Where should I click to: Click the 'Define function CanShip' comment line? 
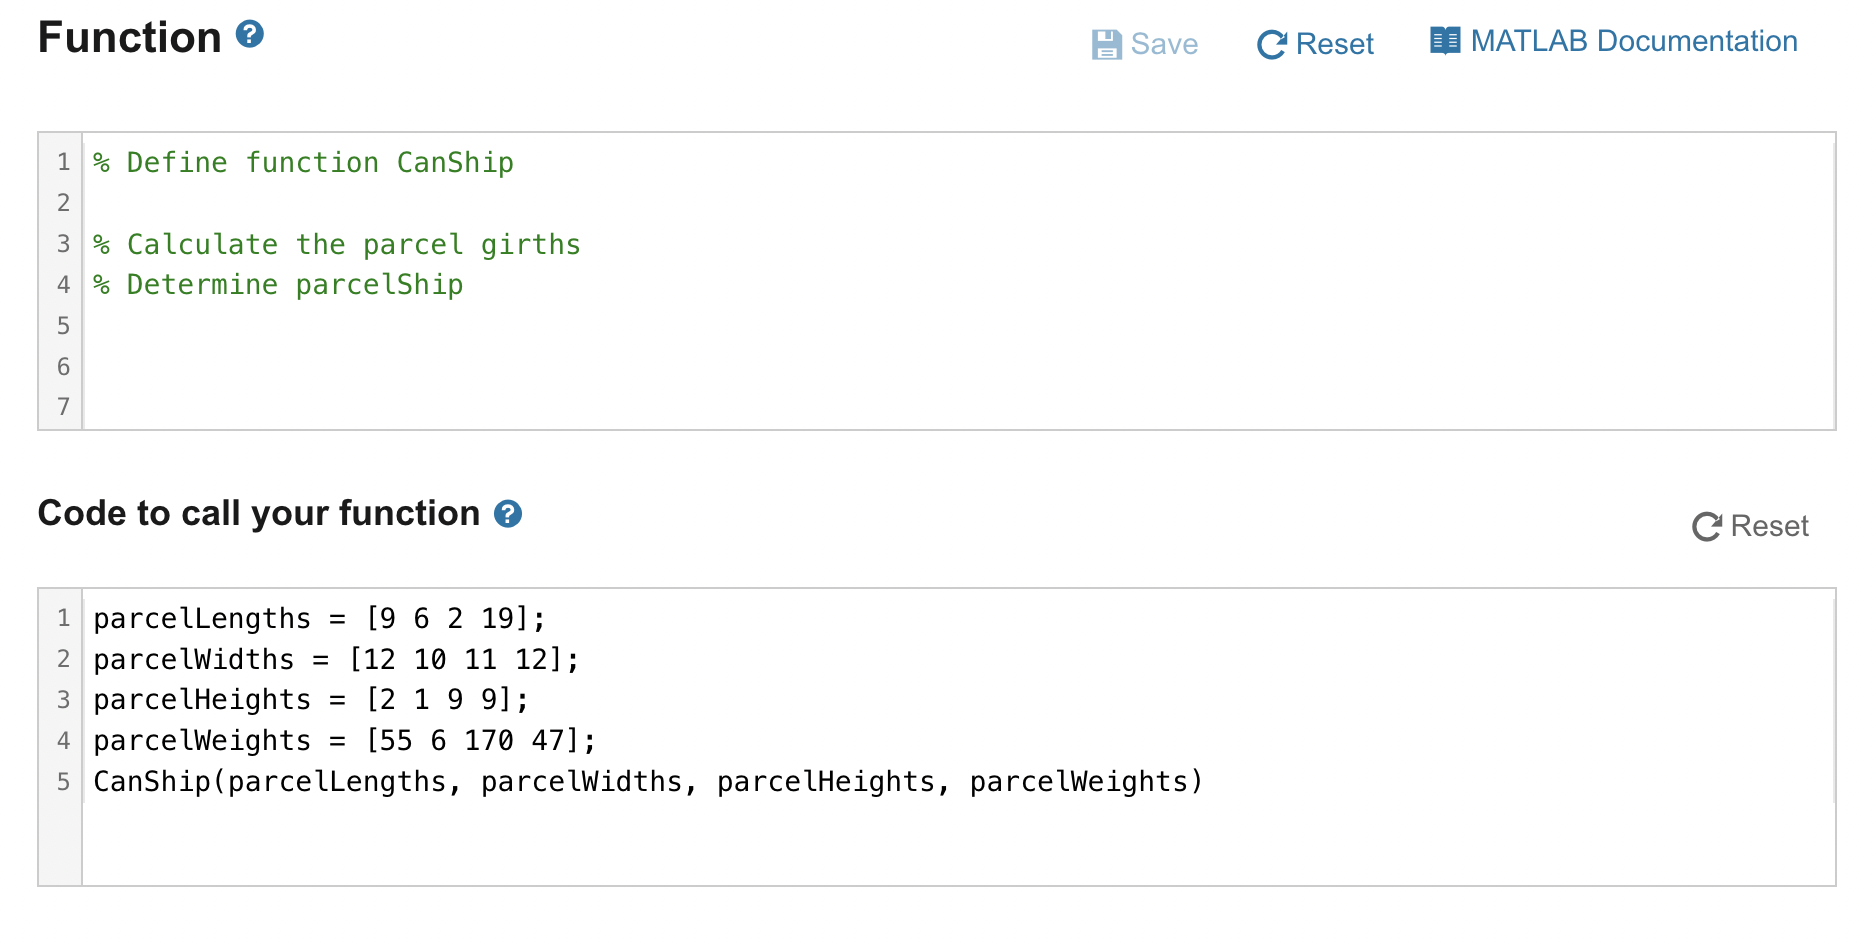pyautogui.click(x=303, y=162)
